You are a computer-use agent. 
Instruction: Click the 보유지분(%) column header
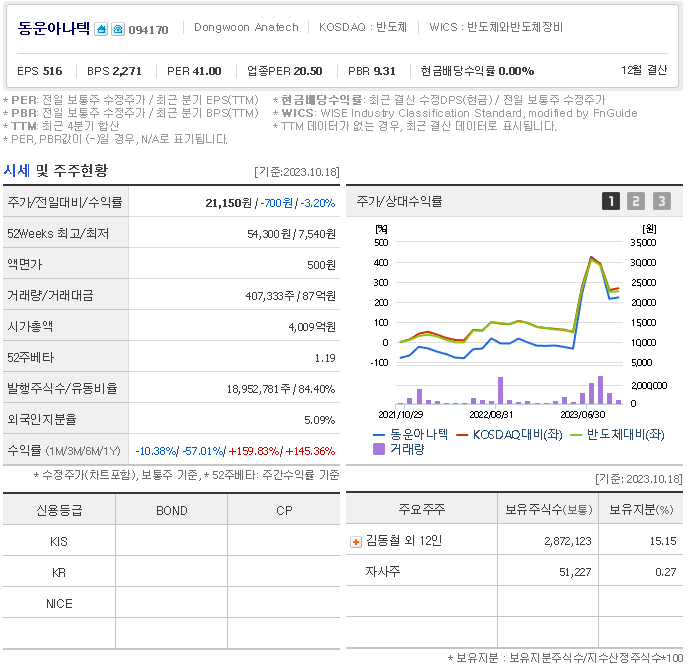tap(641, 509)
